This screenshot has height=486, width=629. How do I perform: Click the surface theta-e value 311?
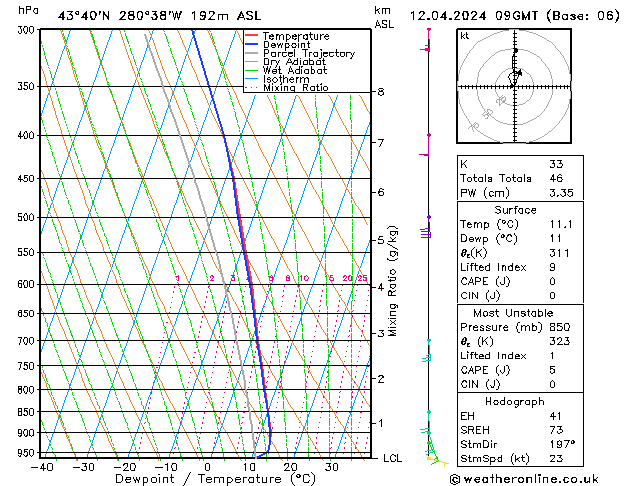559,253
